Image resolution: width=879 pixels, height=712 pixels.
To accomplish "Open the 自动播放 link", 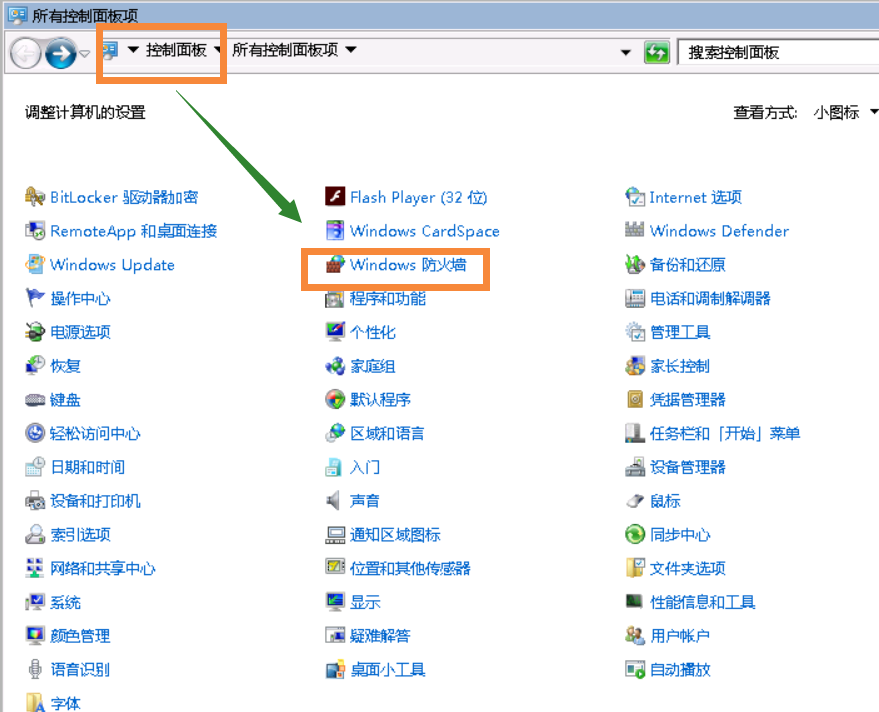I will point(680,669).
